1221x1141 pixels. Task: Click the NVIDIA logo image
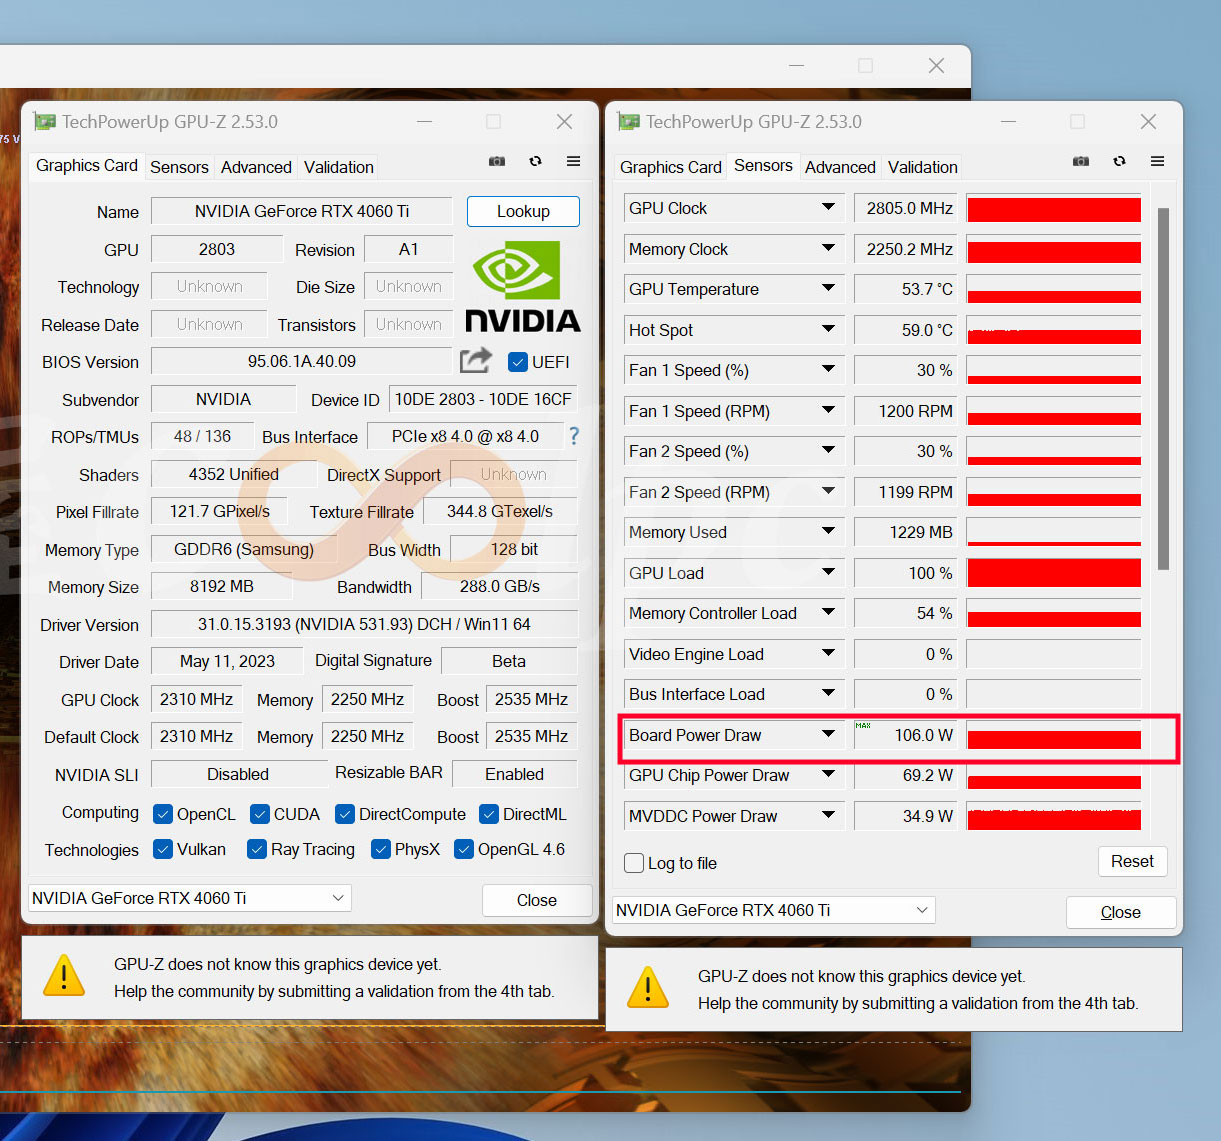coord(523,287)
